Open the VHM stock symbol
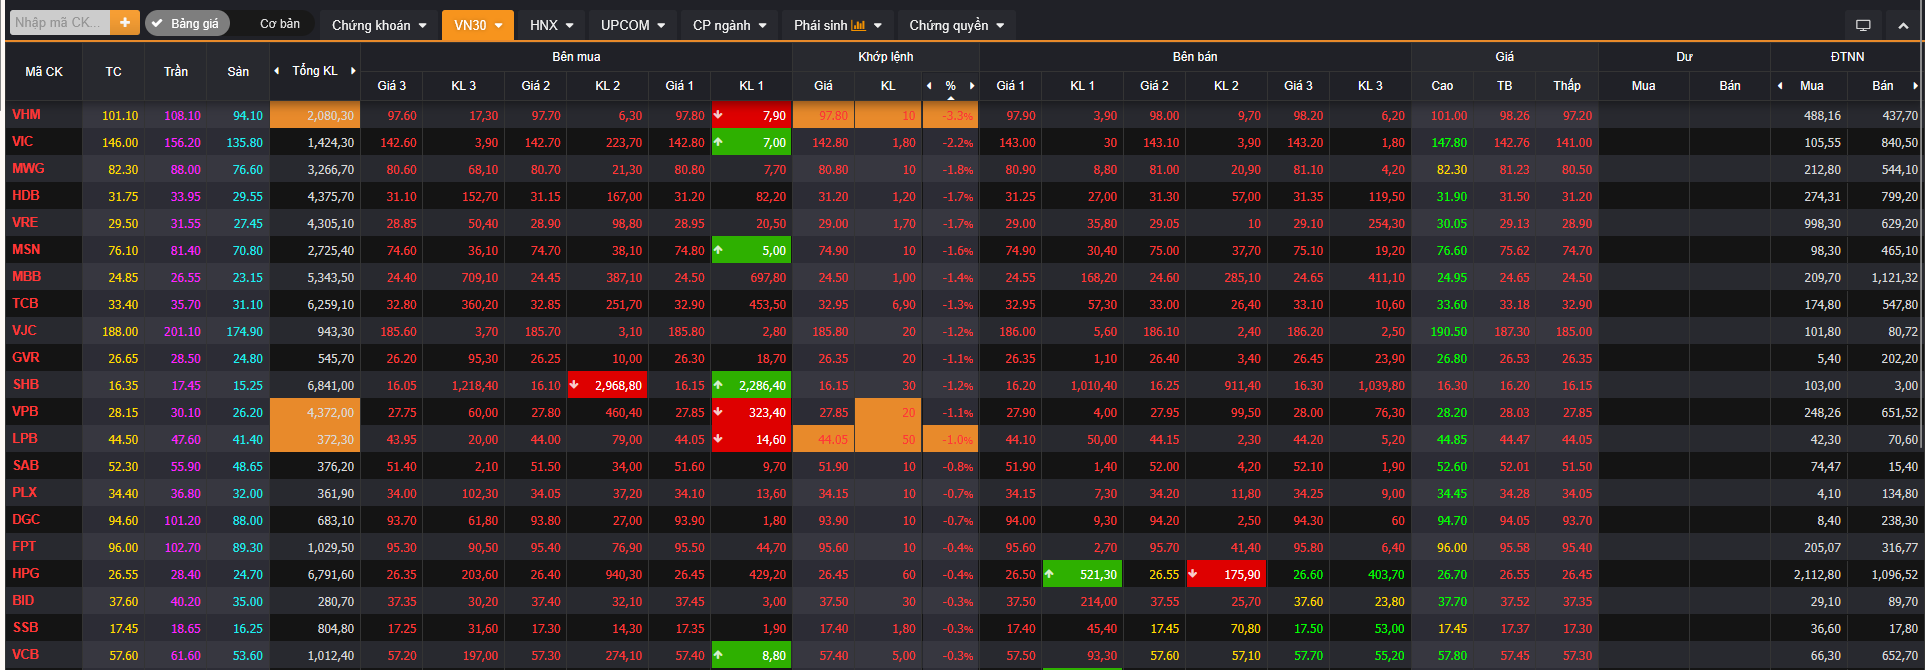Screen dimensions: 1925x670 [27, 115]
